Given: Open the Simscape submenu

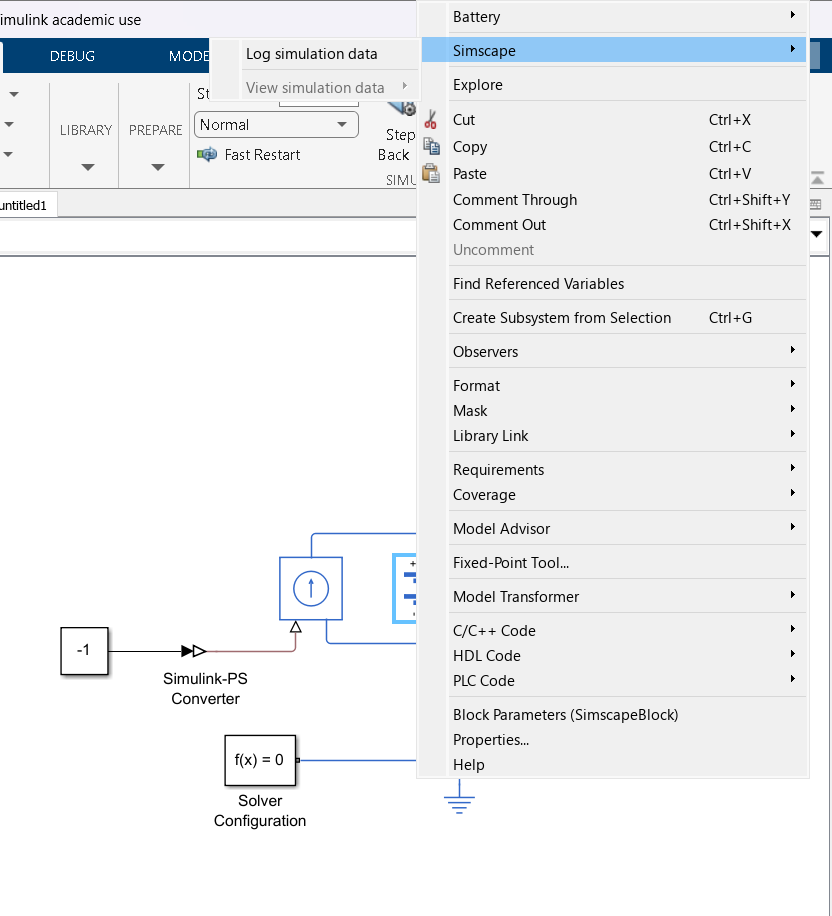Looking at the screenshot, I should [x=613, y=50].
